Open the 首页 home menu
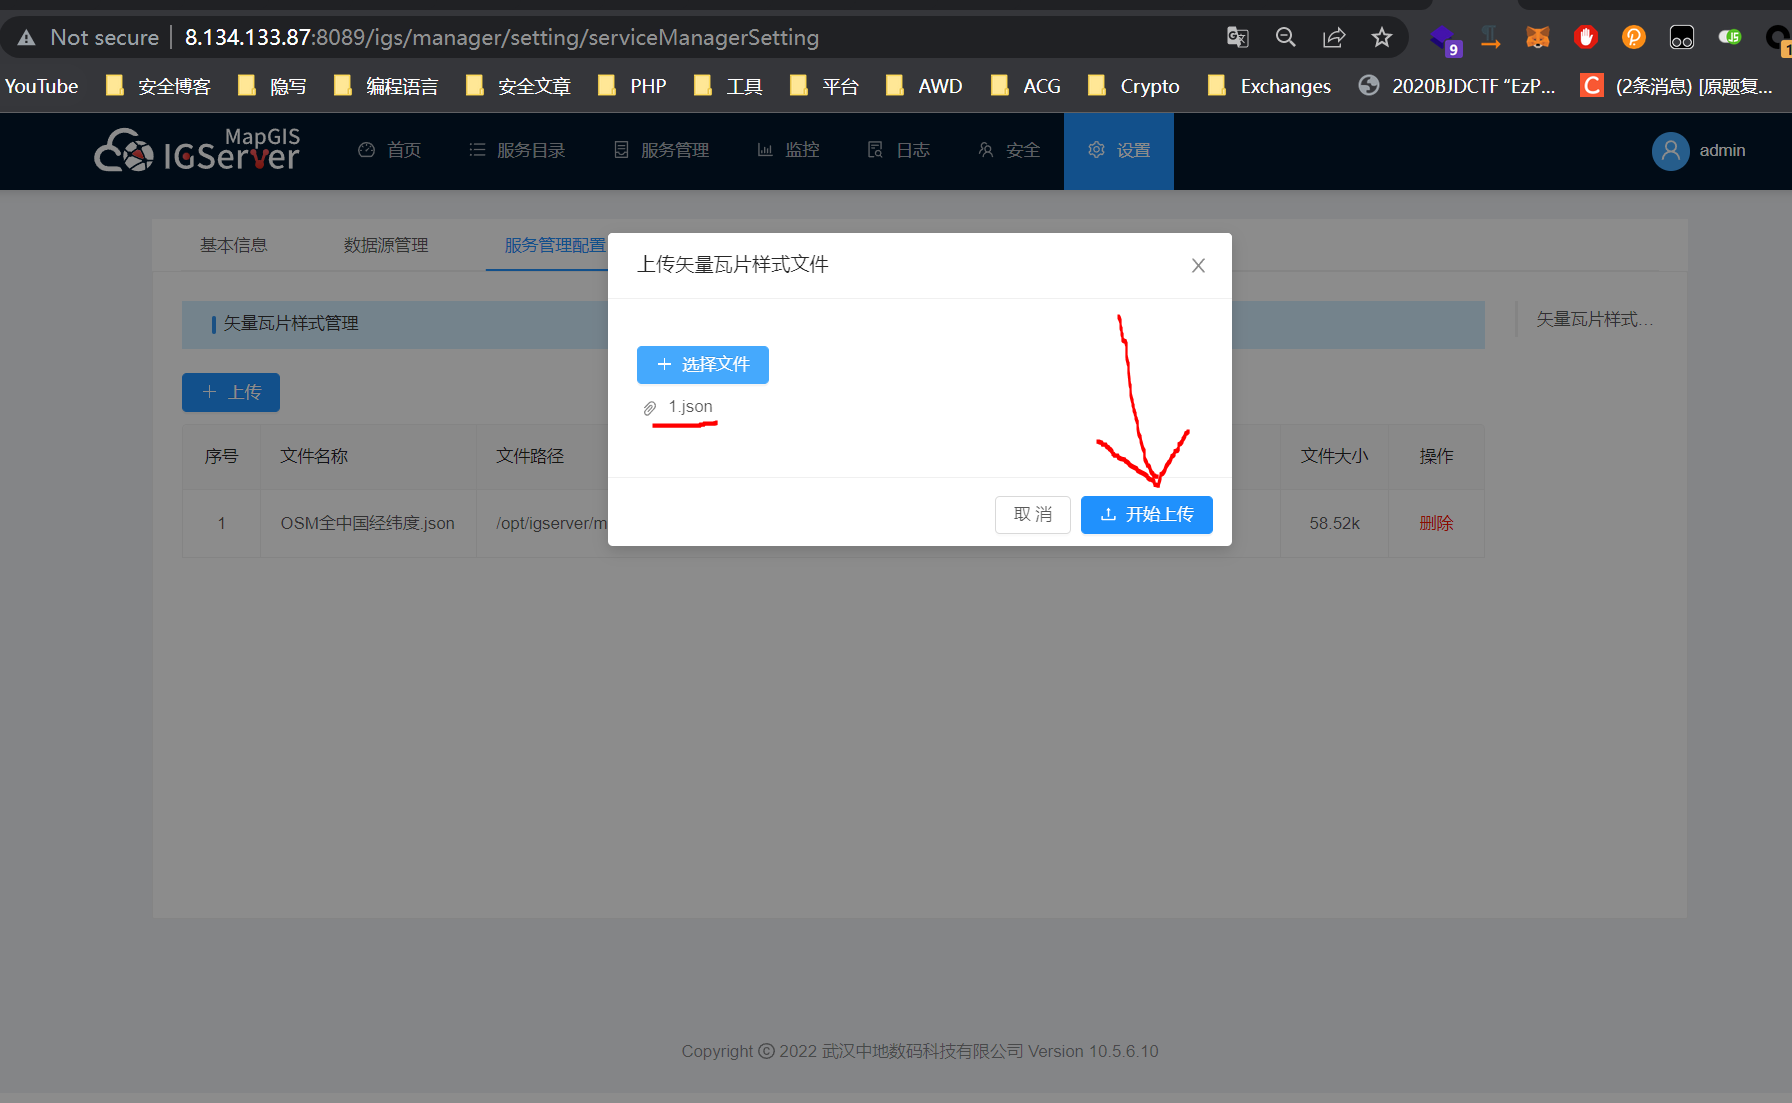1792x1103 pixels. pos(390,150)
